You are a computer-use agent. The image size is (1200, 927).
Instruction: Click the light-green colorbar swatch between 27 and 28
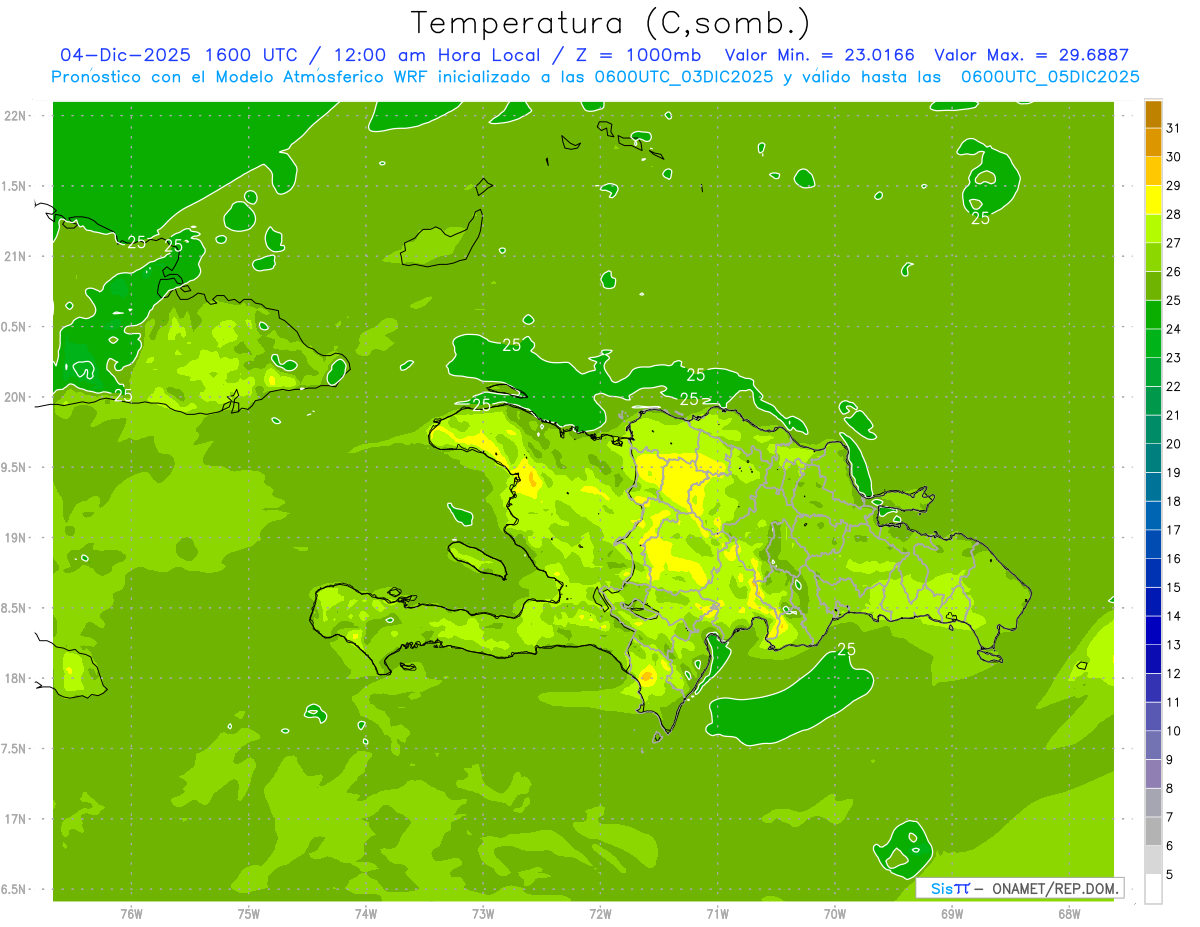coord(1153,228)
